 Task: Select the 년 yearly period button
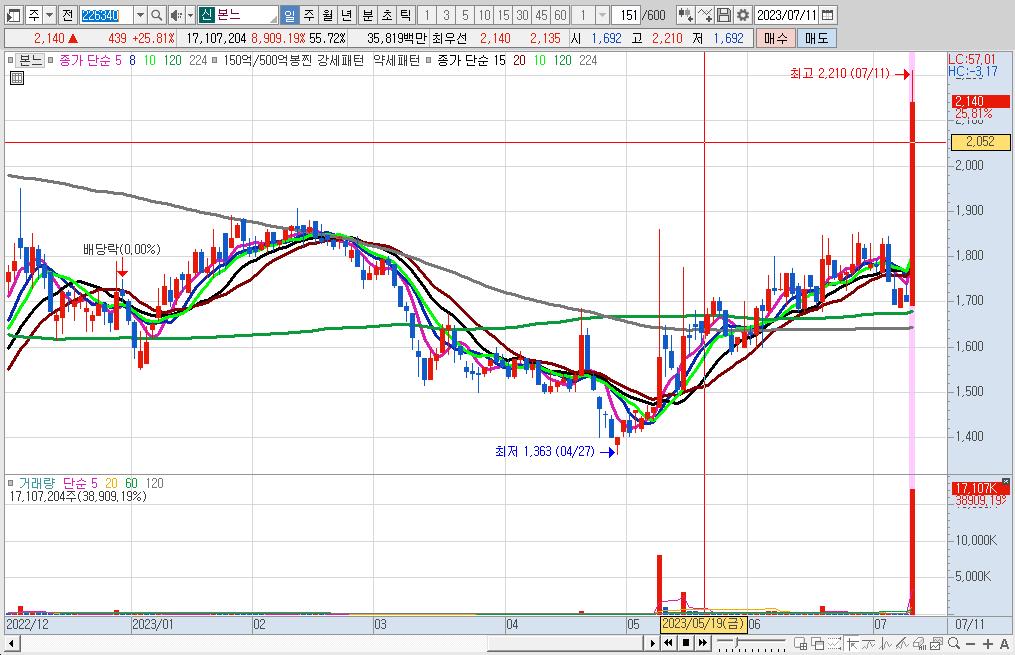coord(346,14)
